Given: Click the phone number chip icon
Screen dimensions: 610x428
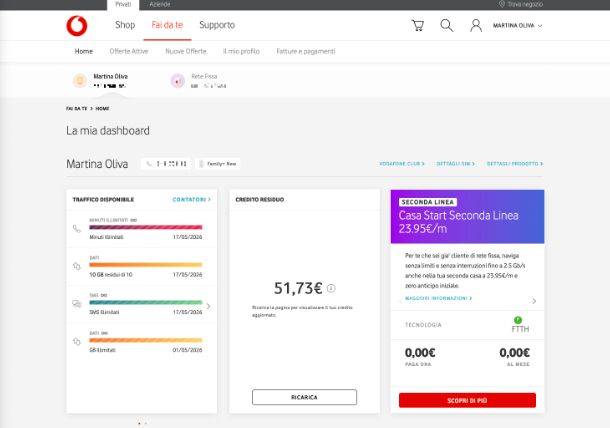Looking at the screenshot, I should [149, 164].
